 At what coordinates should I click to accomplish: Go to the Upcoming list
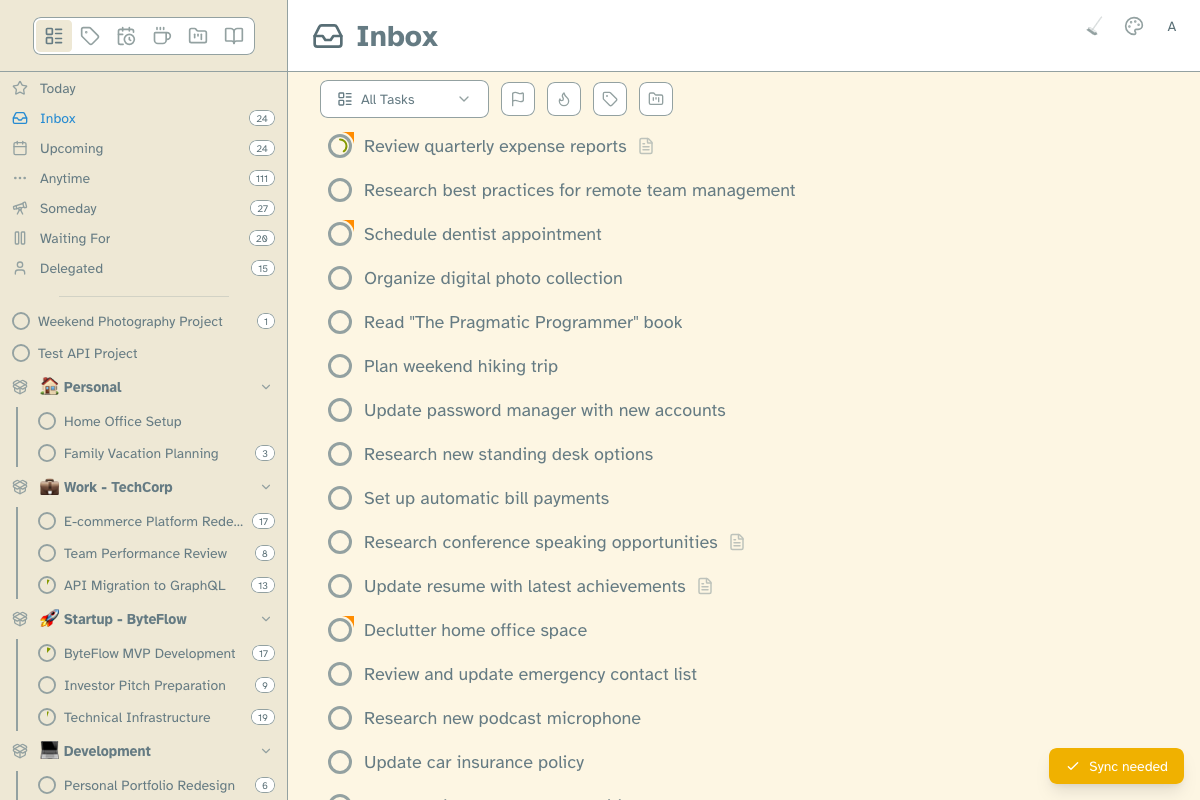tap(71, 148)
